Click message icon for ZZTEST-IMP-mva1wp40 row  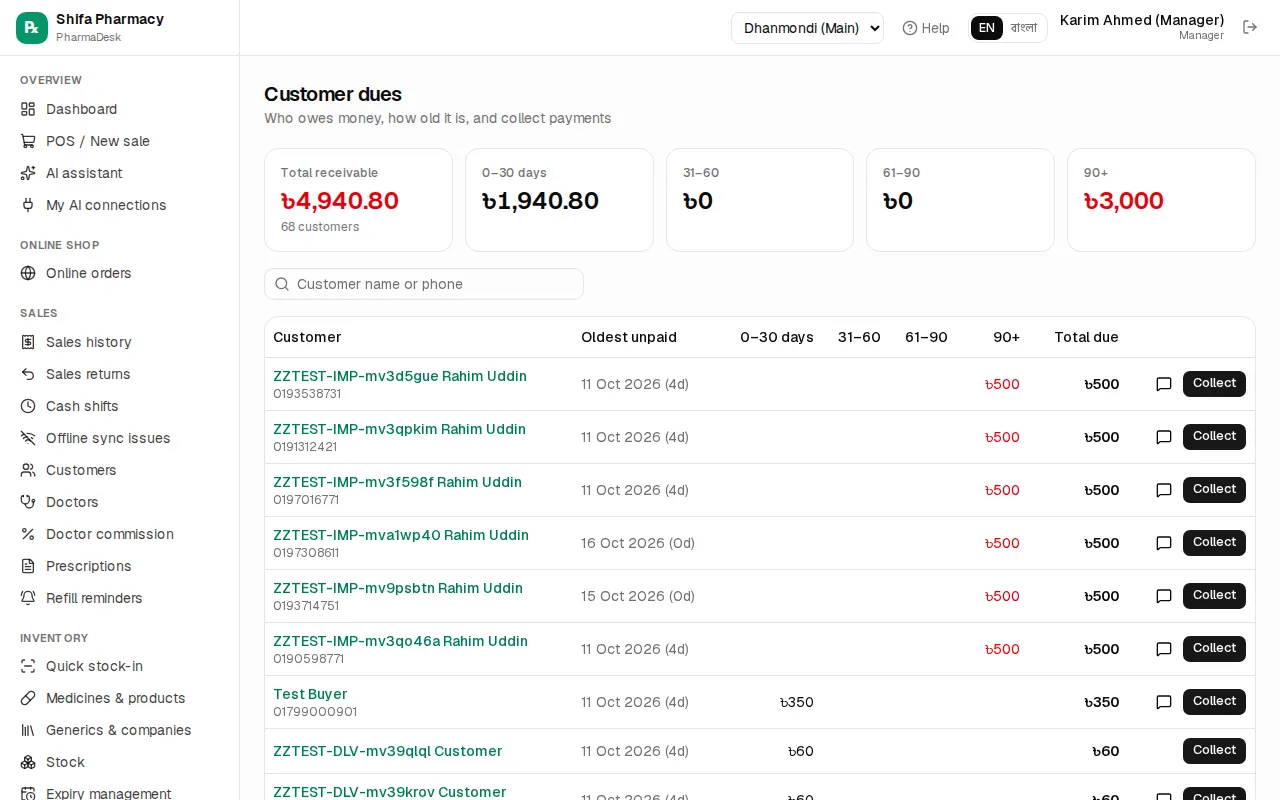tap(1164, 543)
